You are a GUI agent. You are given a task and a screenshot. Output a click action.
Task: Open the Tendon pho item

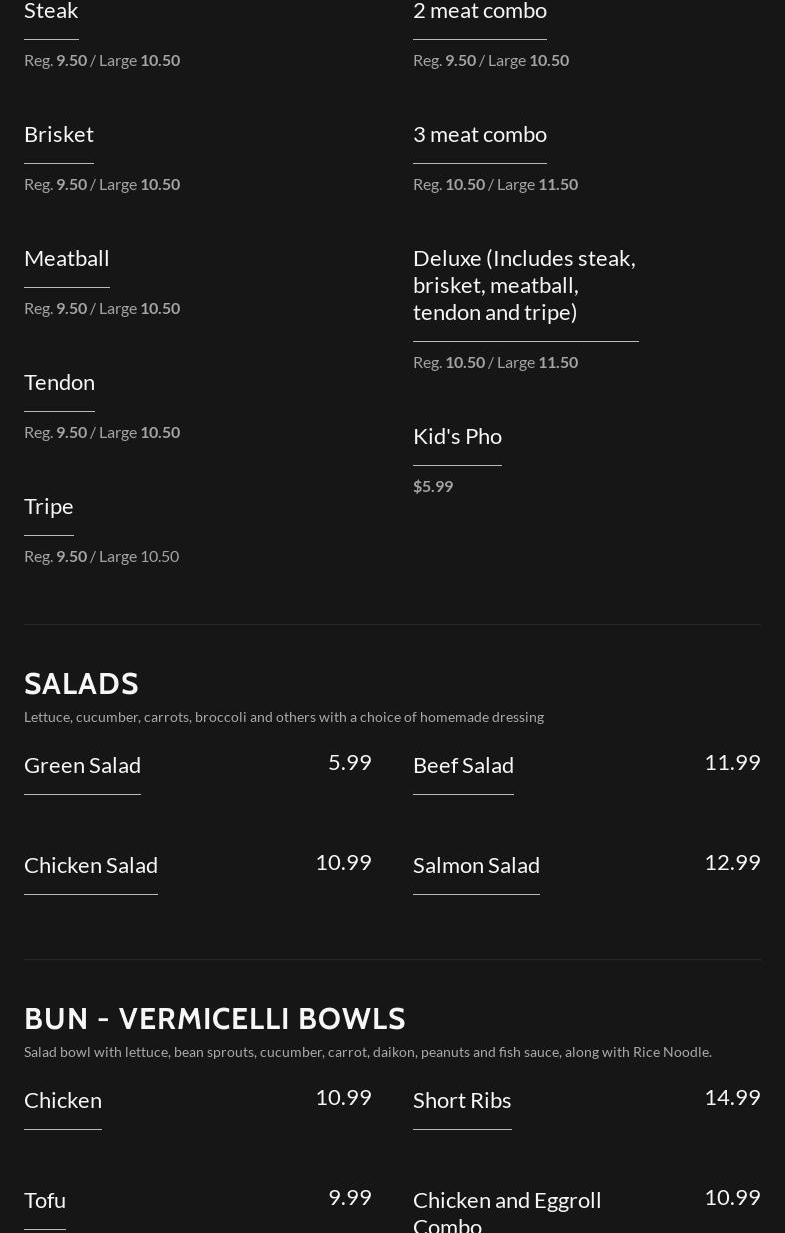(59, 382)
